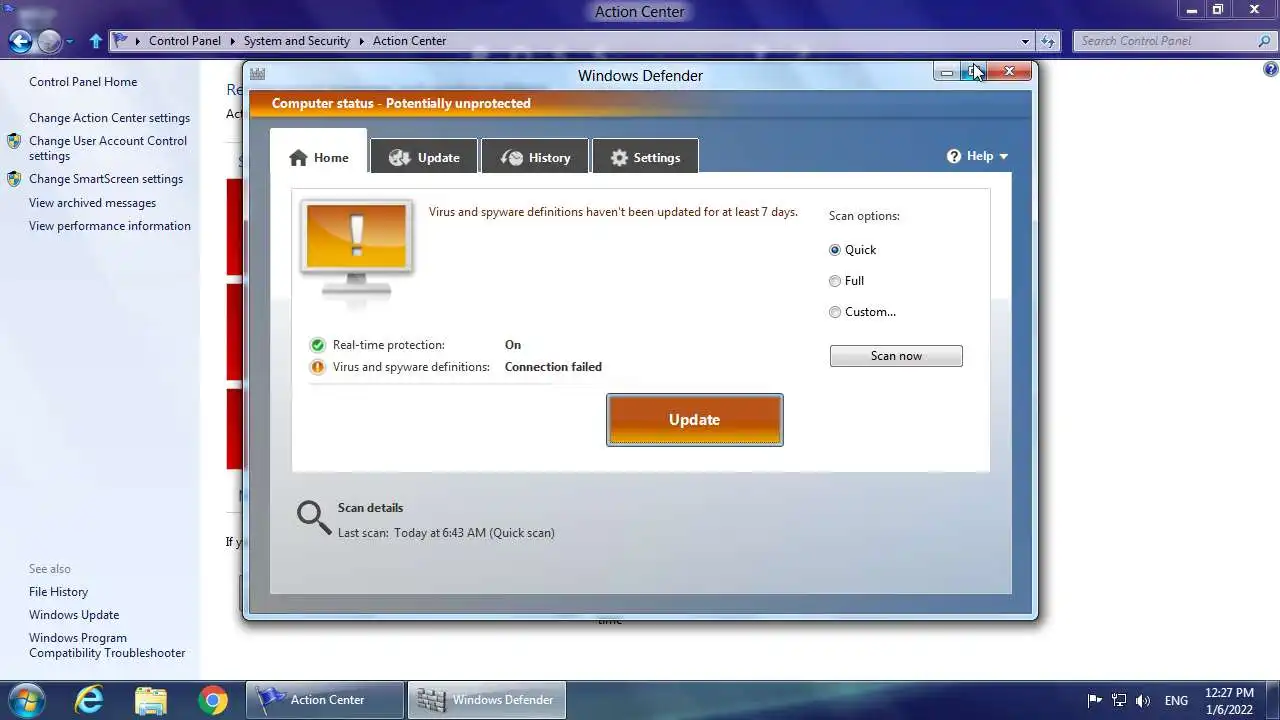Click the Action Center flag address icon
The width and height of the screenshot is (1280, 720).
[x=121, y=41]
